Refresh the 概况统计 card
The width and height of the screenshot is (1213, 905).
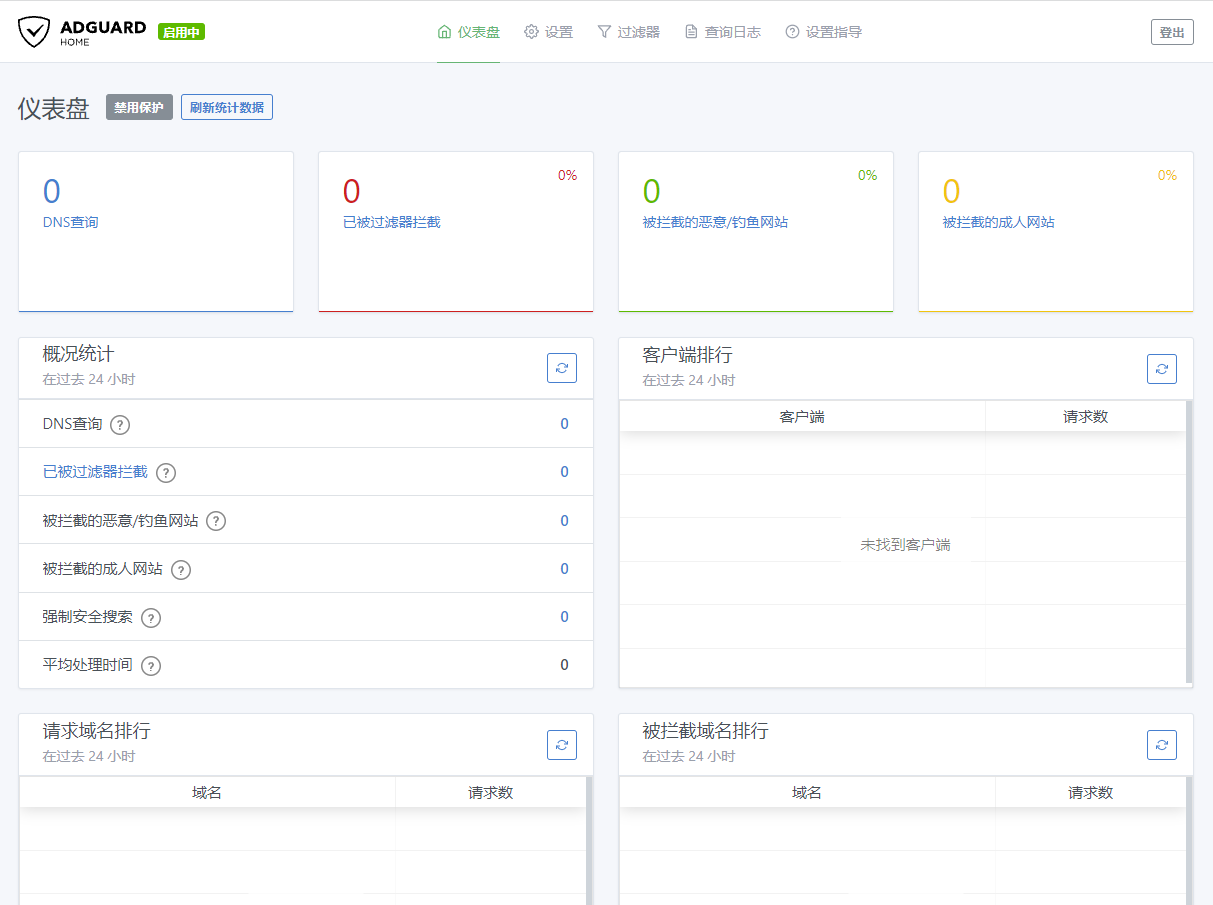tap(562, 368)
